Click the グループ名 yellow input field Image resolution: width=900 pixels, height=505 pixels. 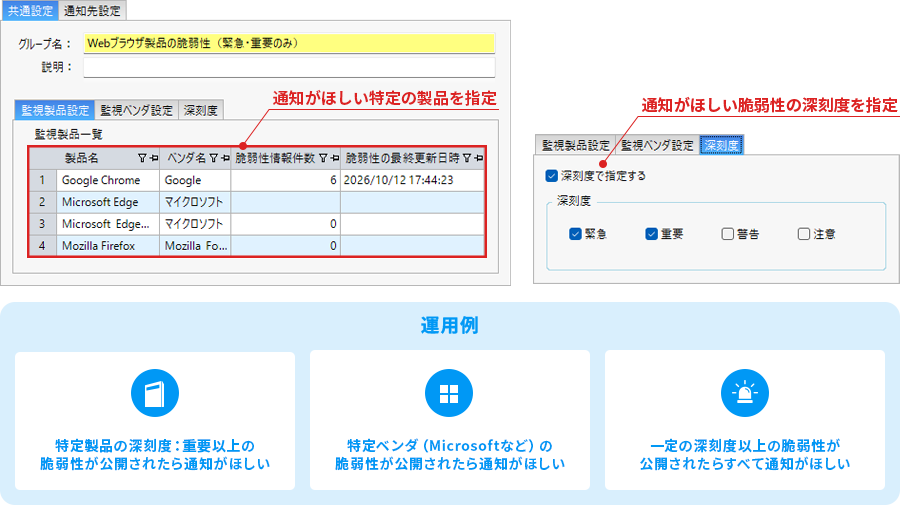pyautogui.click(x=289, y=44)
